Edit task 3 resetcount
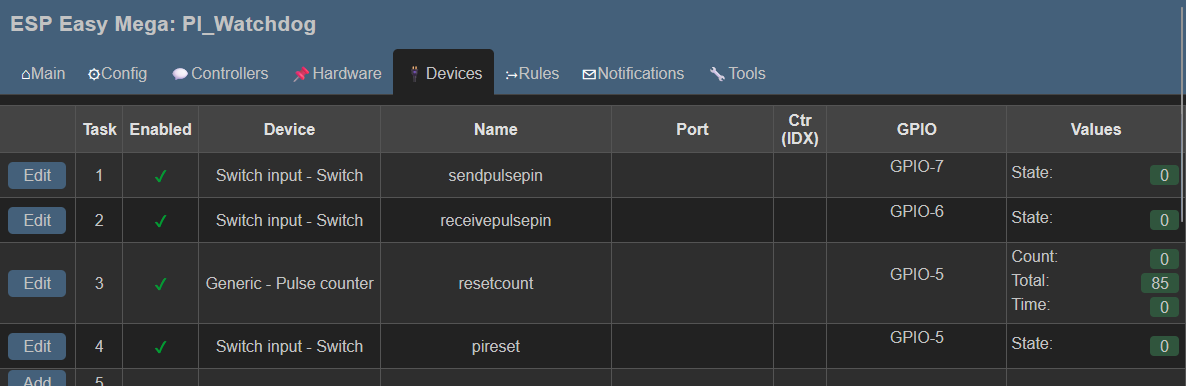 pyautogui.click(x=37, y=283)
